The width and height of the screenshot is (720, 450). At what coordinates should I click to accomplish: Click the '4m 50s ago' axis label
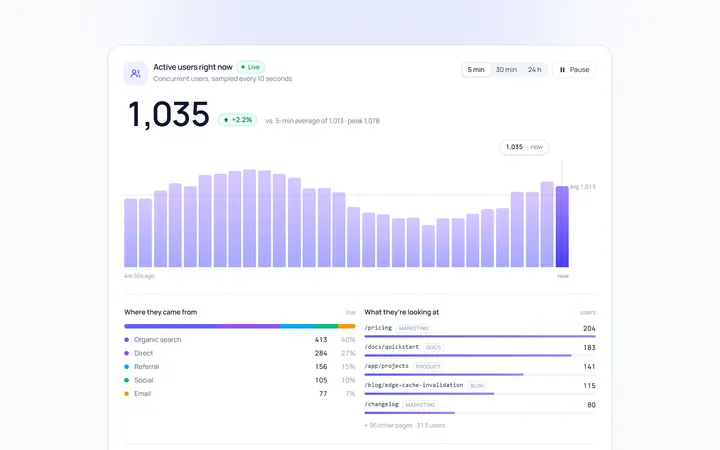click(x=139, y=276)
